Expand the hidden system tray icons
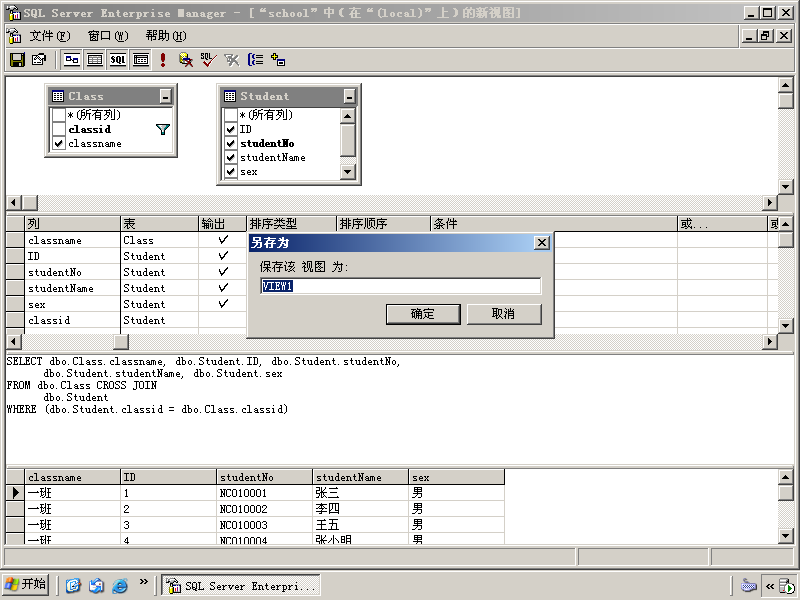The image size is (800, 600). (769, 586)
